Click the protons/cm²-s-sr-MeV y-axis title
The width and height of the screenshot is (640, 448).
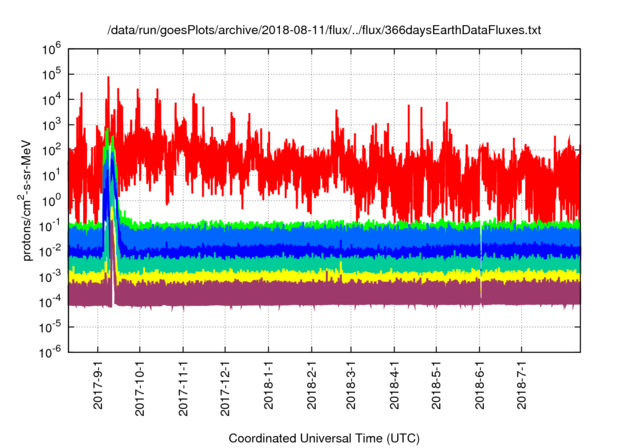coord(25,200)
